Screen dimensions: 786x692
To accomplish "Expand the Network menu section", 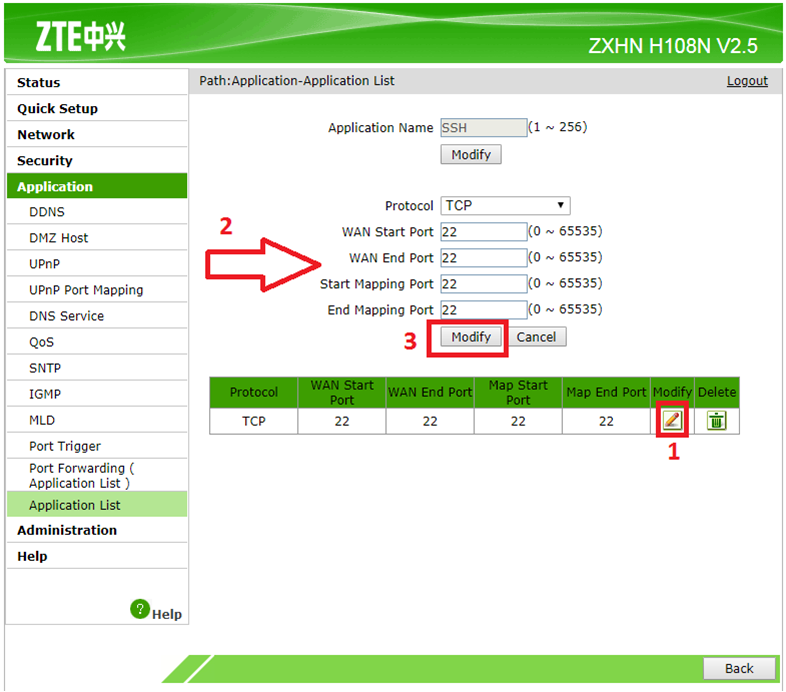I will pos(46,135).
